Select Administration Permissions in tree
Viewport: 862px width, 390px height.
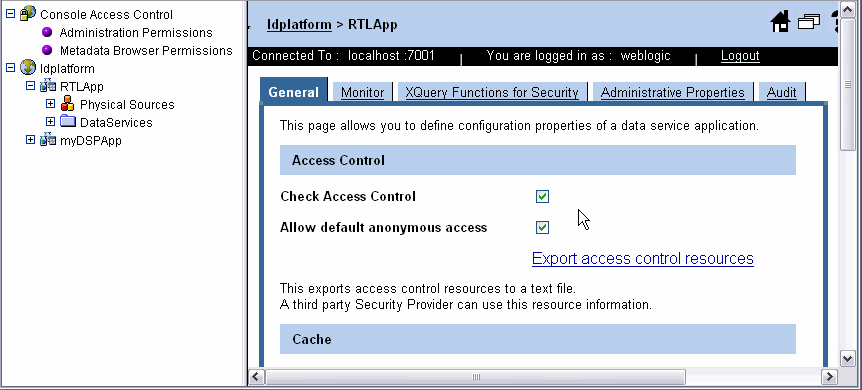[x=136, y=32]
